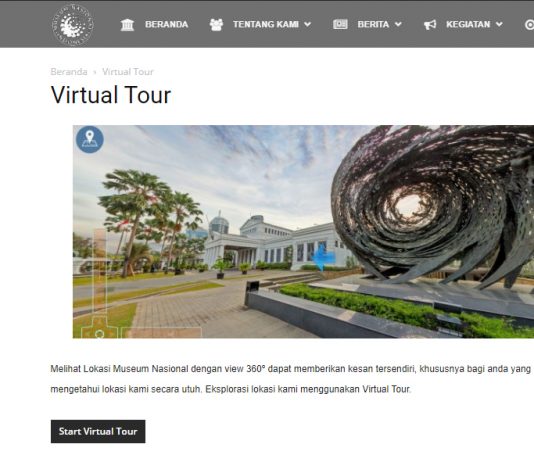Click the megaphone icon beside Kegiatan
The height and width of the screenshot is (462, 534).
(430, 25)
